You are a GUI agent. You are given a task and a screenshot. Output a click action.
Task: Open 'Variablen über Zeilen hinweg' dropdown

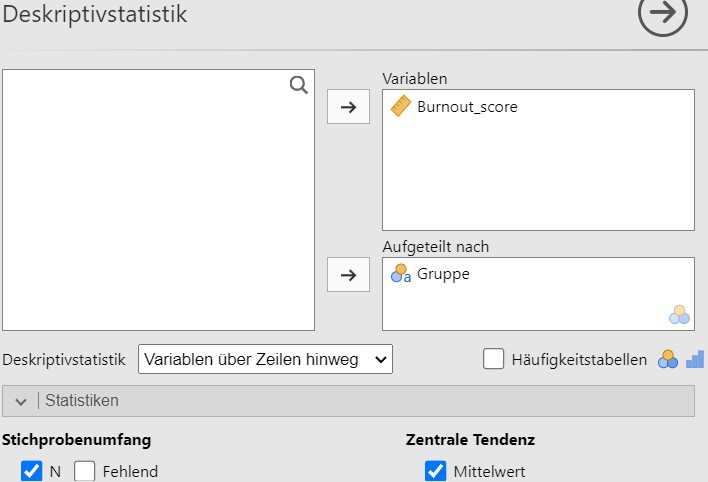266,359
